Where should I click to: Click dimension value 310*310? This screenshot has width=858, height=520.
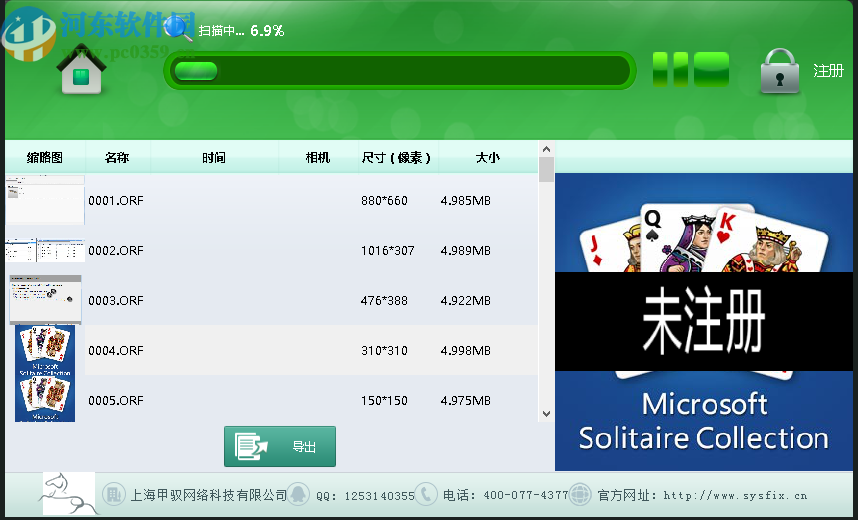[x=384, y=350]
